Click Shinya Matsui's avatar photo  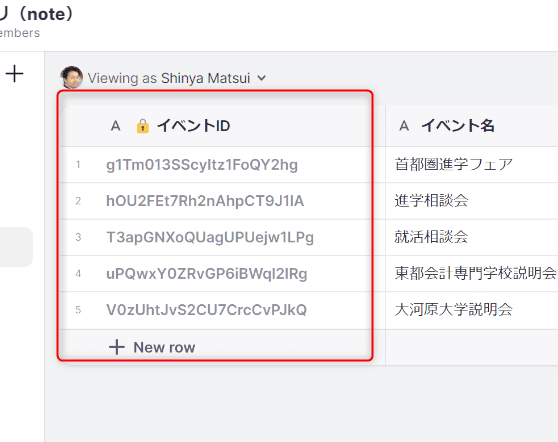pos(72,77)
